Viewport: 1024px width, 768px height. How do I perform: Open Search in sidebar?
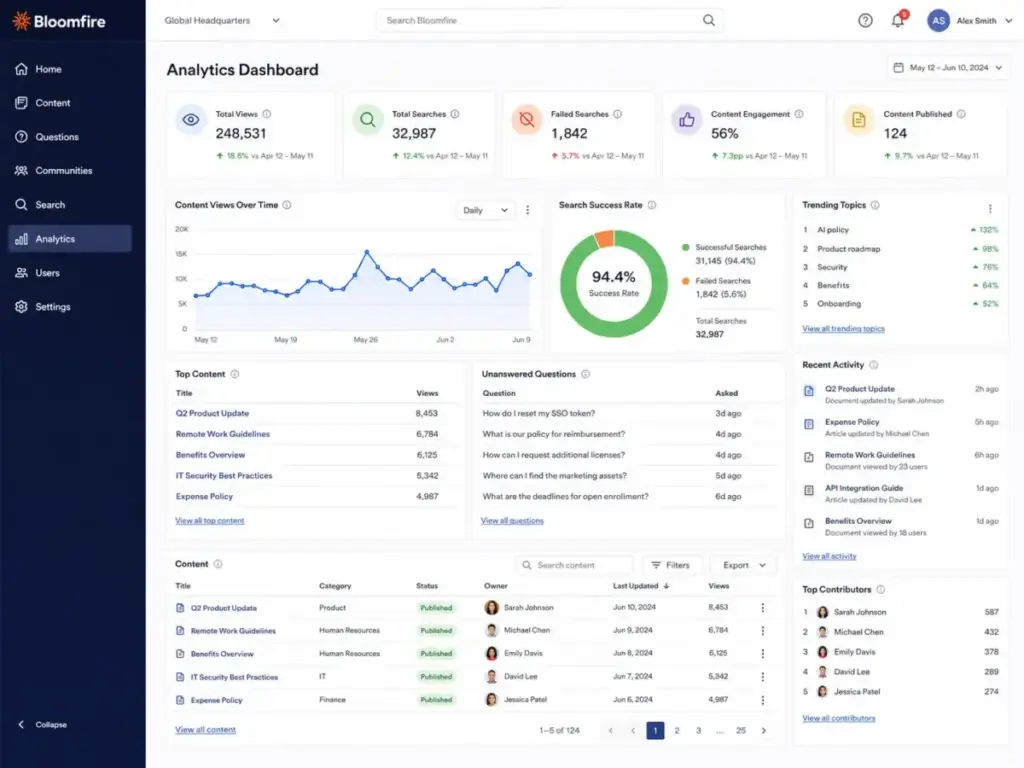(70, 205)
